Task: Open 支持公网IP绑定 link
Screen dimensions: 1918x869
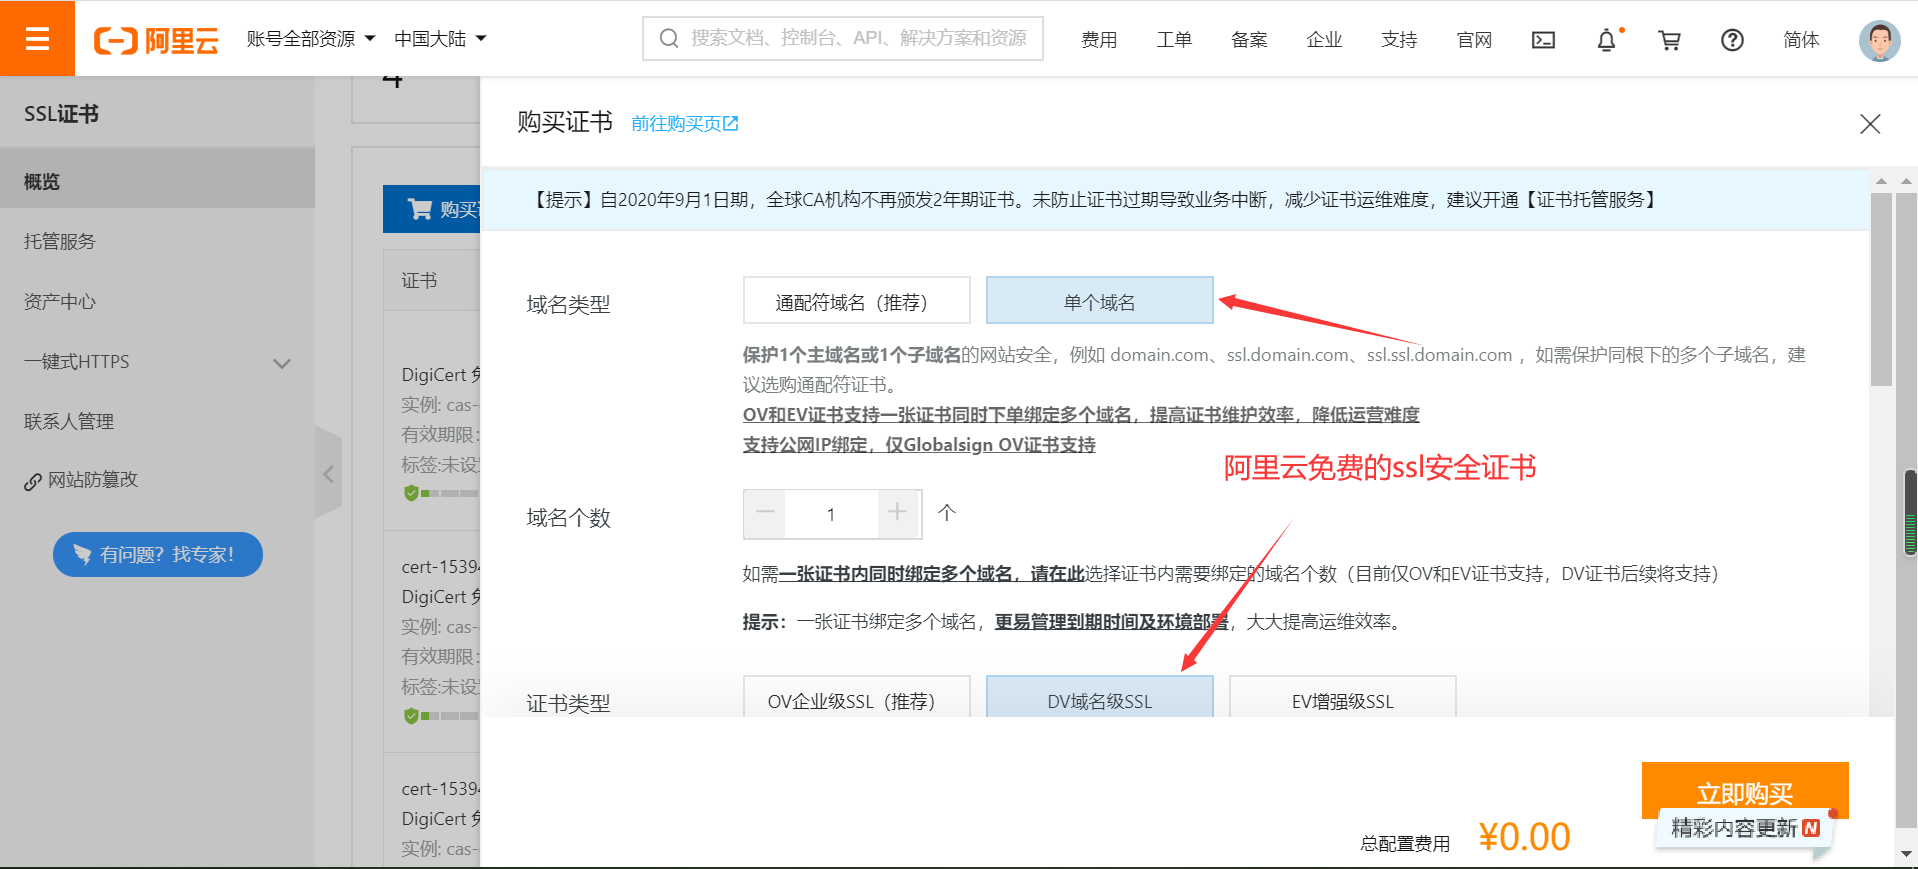Action: point(919,445)
